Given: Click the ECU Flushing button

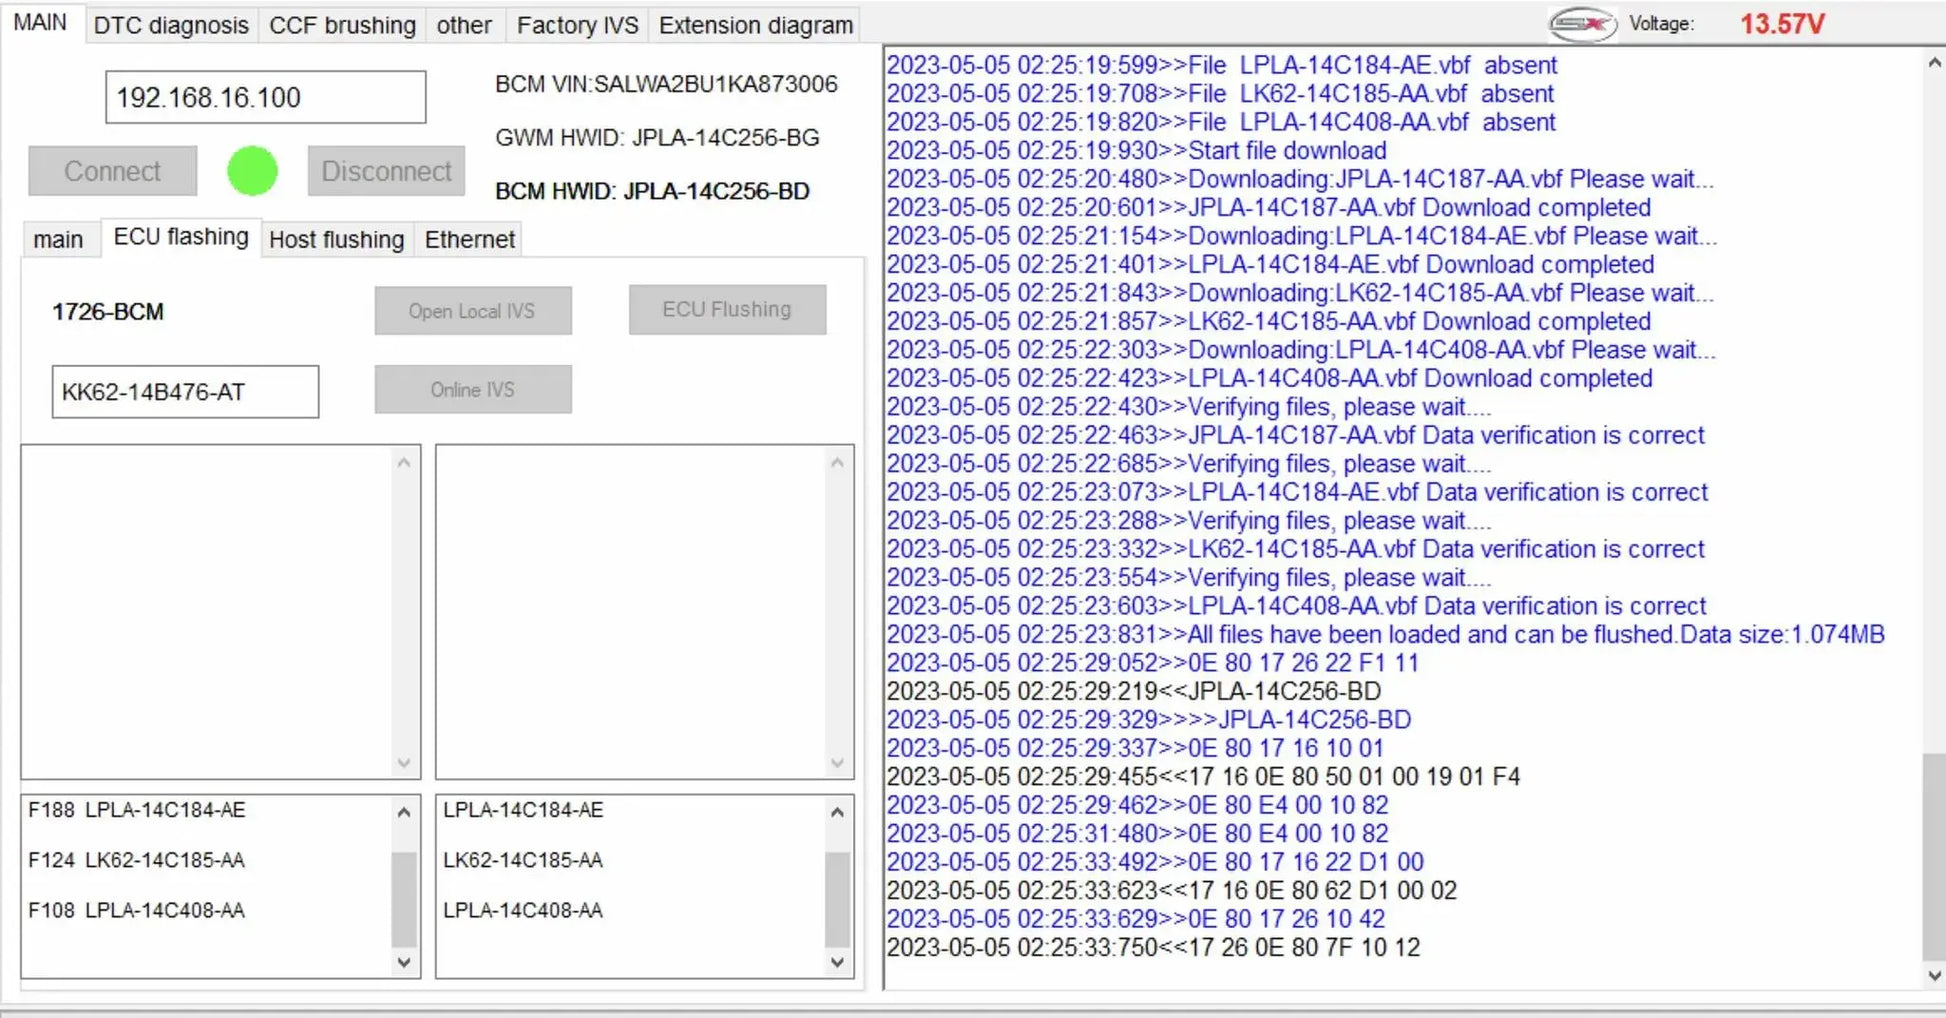Looking at the screenshot, I should click(x=727, y=310).
